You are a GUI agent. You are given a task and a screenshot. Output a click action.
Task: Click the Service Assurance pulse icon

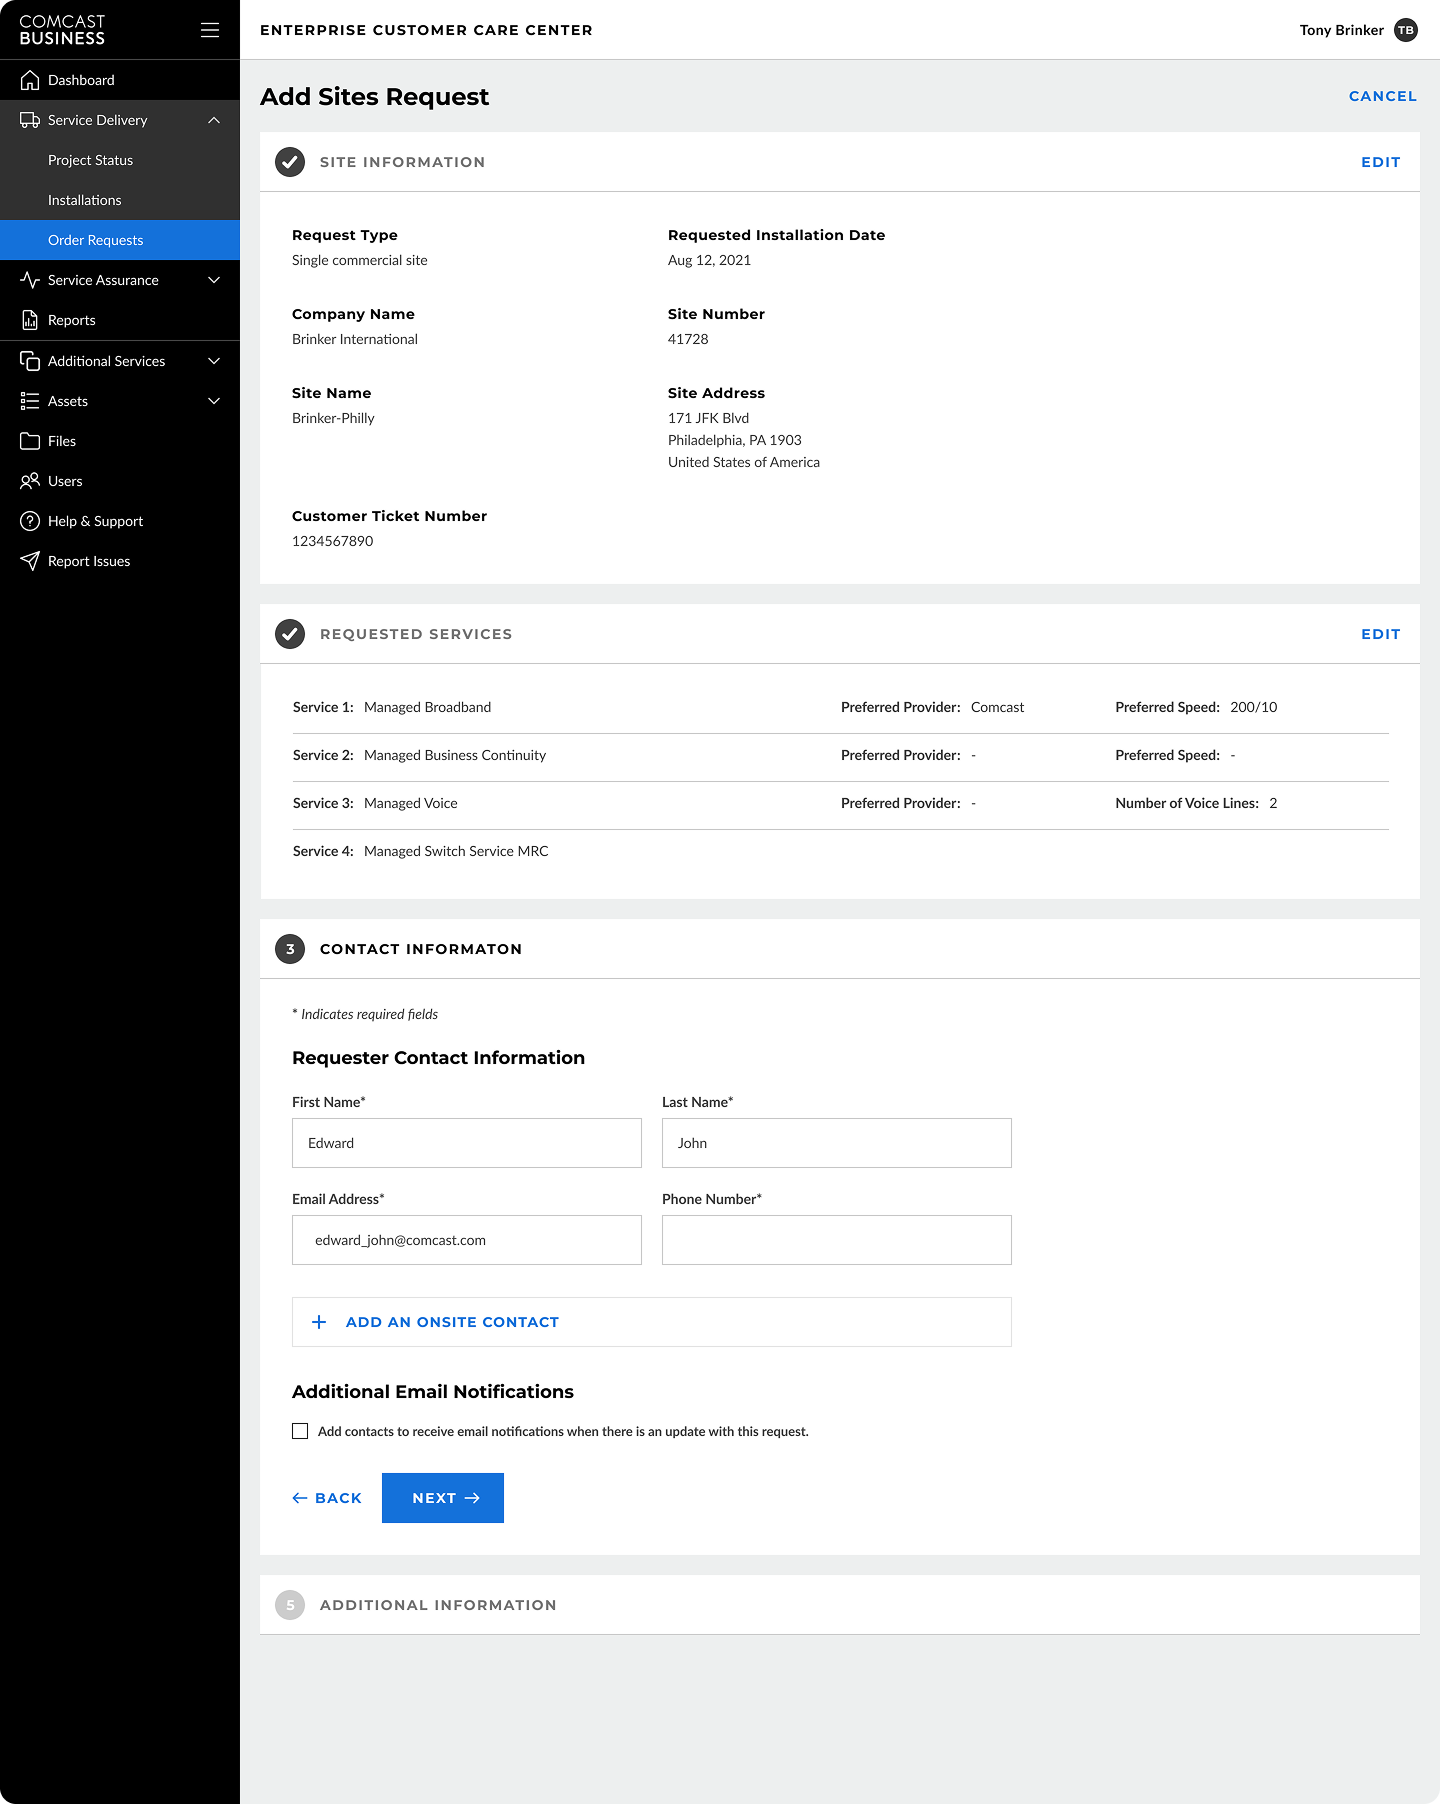tap(30, 280)
